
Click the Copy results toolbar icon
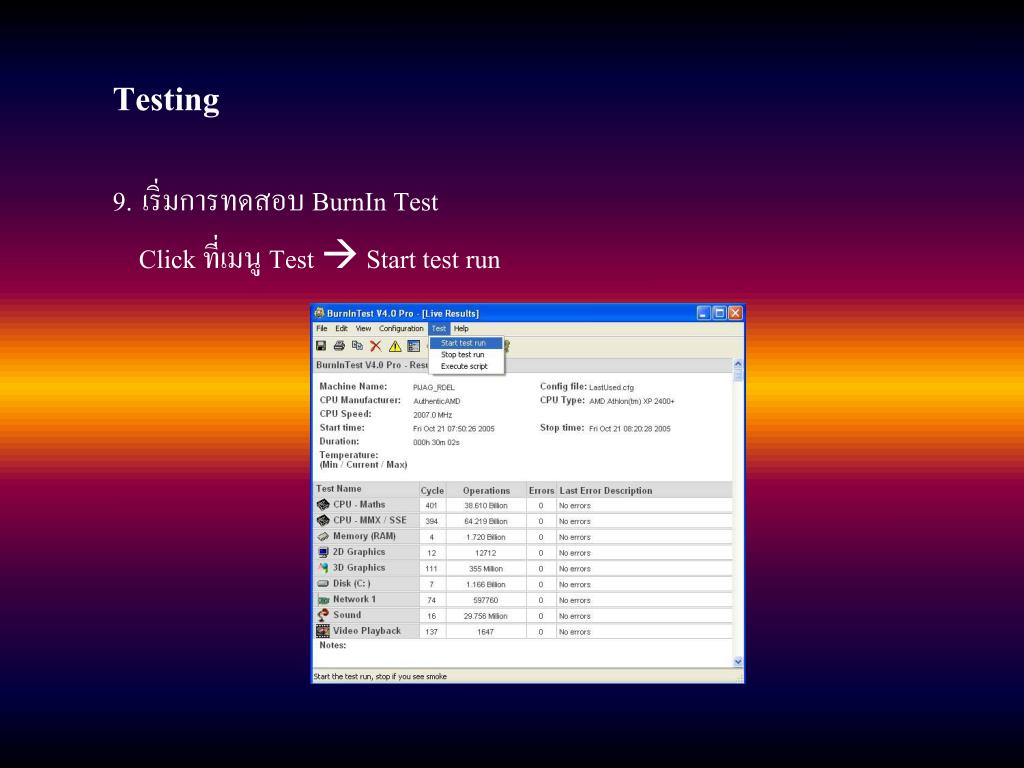point(357,346)
